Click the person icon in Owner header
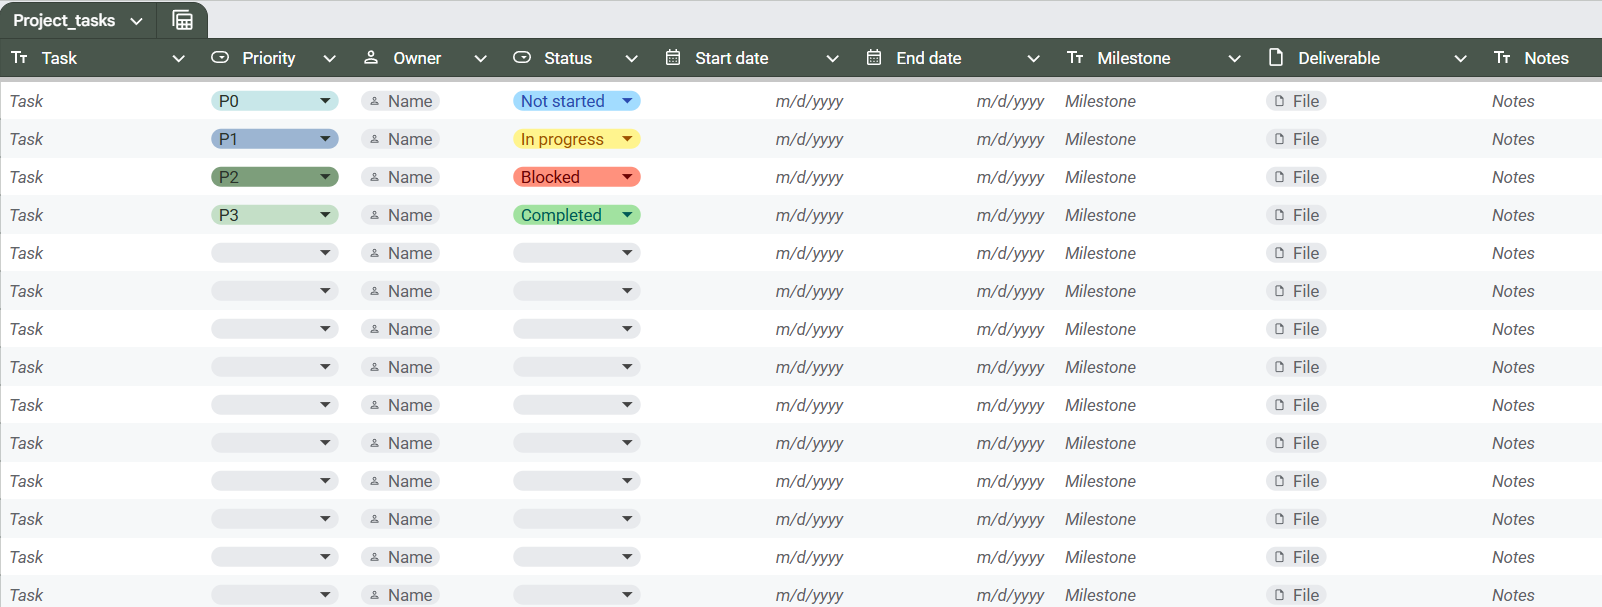 click(x=371, y=58)
